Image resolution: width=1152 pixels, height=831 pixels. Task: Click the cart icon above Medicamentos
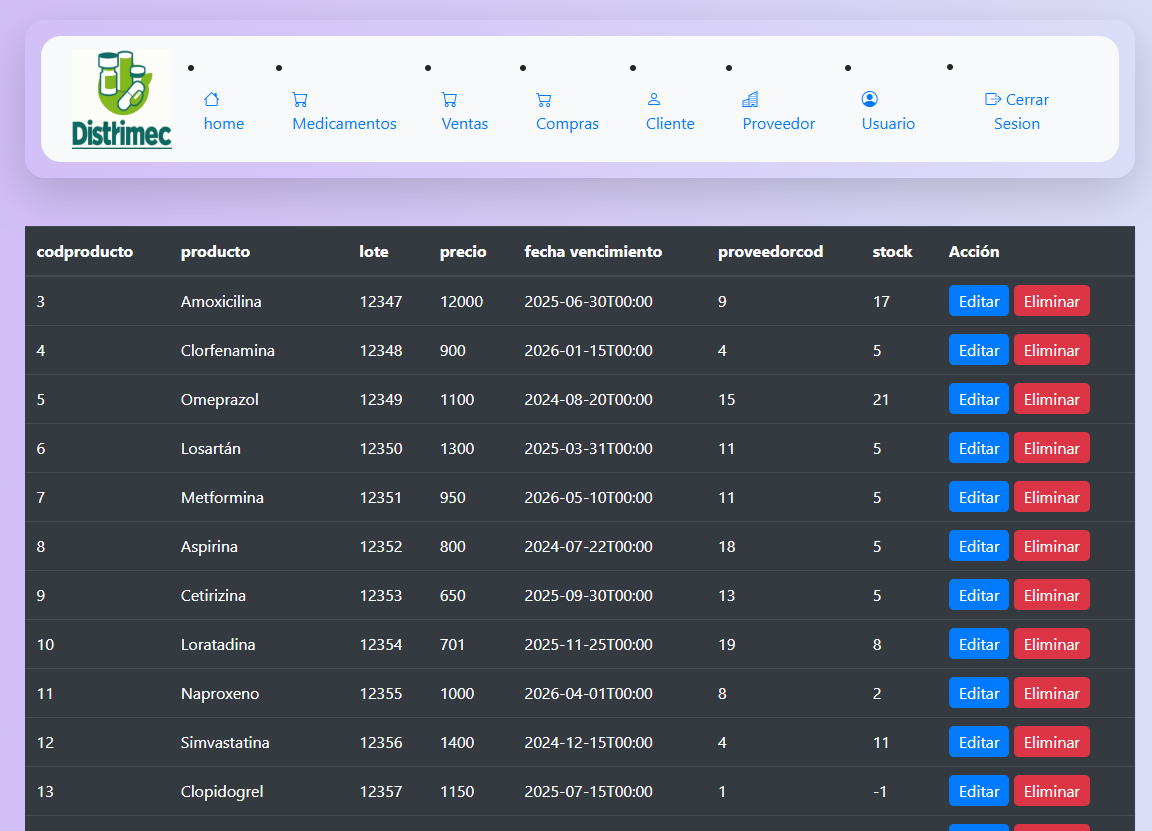click(300, 99)
